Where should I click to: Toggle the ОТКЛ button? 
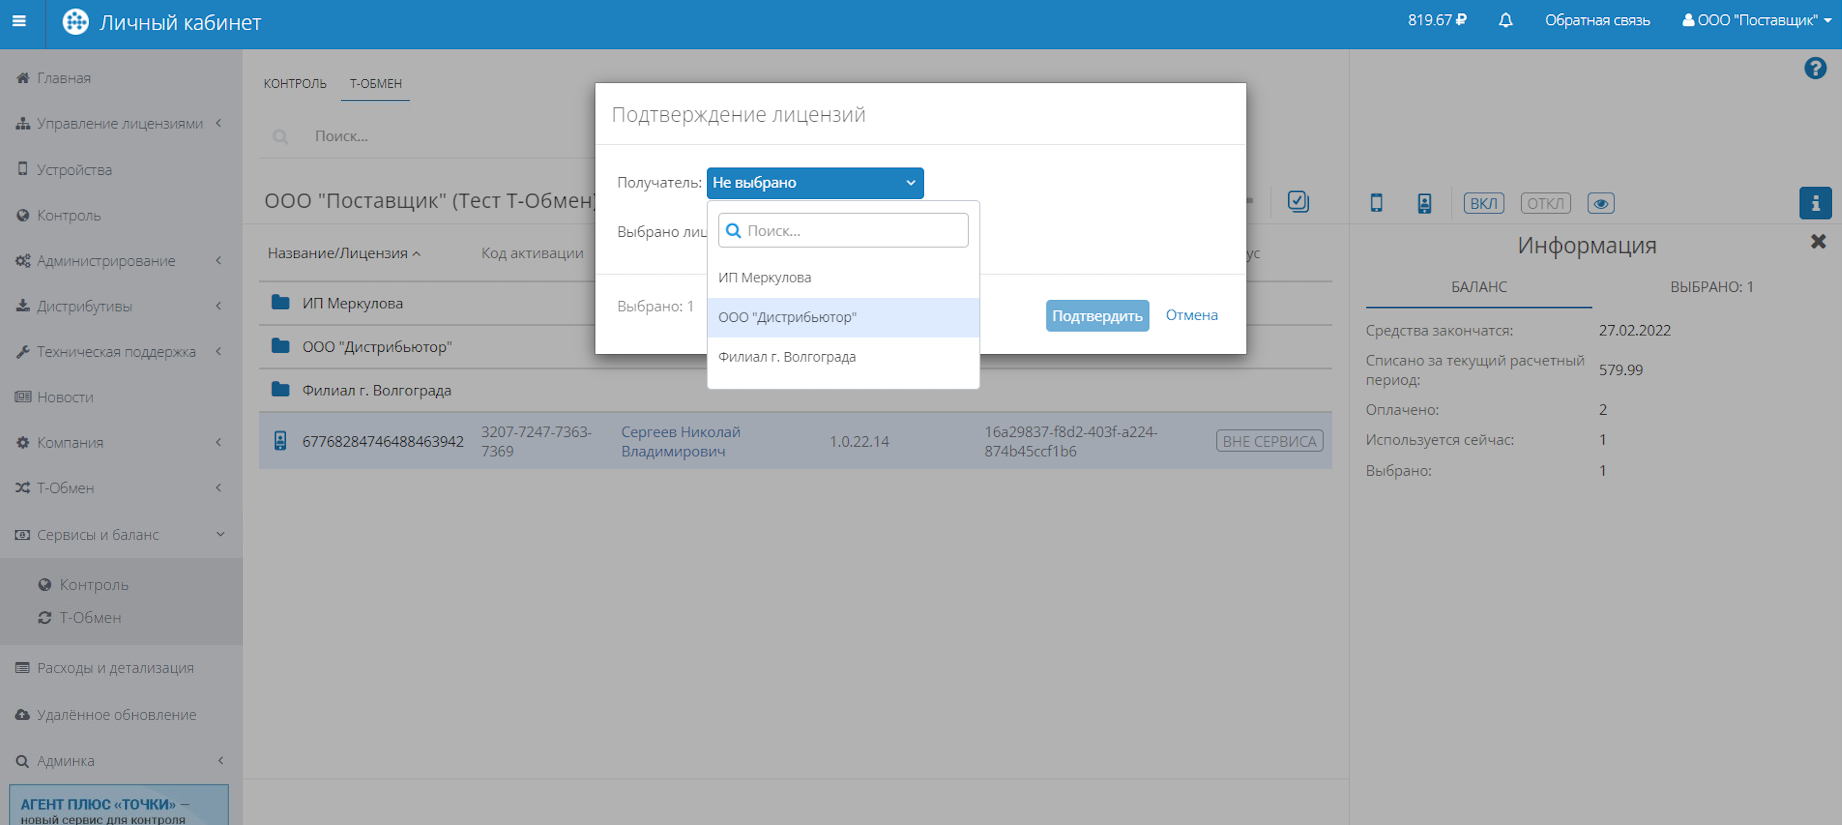pyautogui.click(x=1545, y=203)
